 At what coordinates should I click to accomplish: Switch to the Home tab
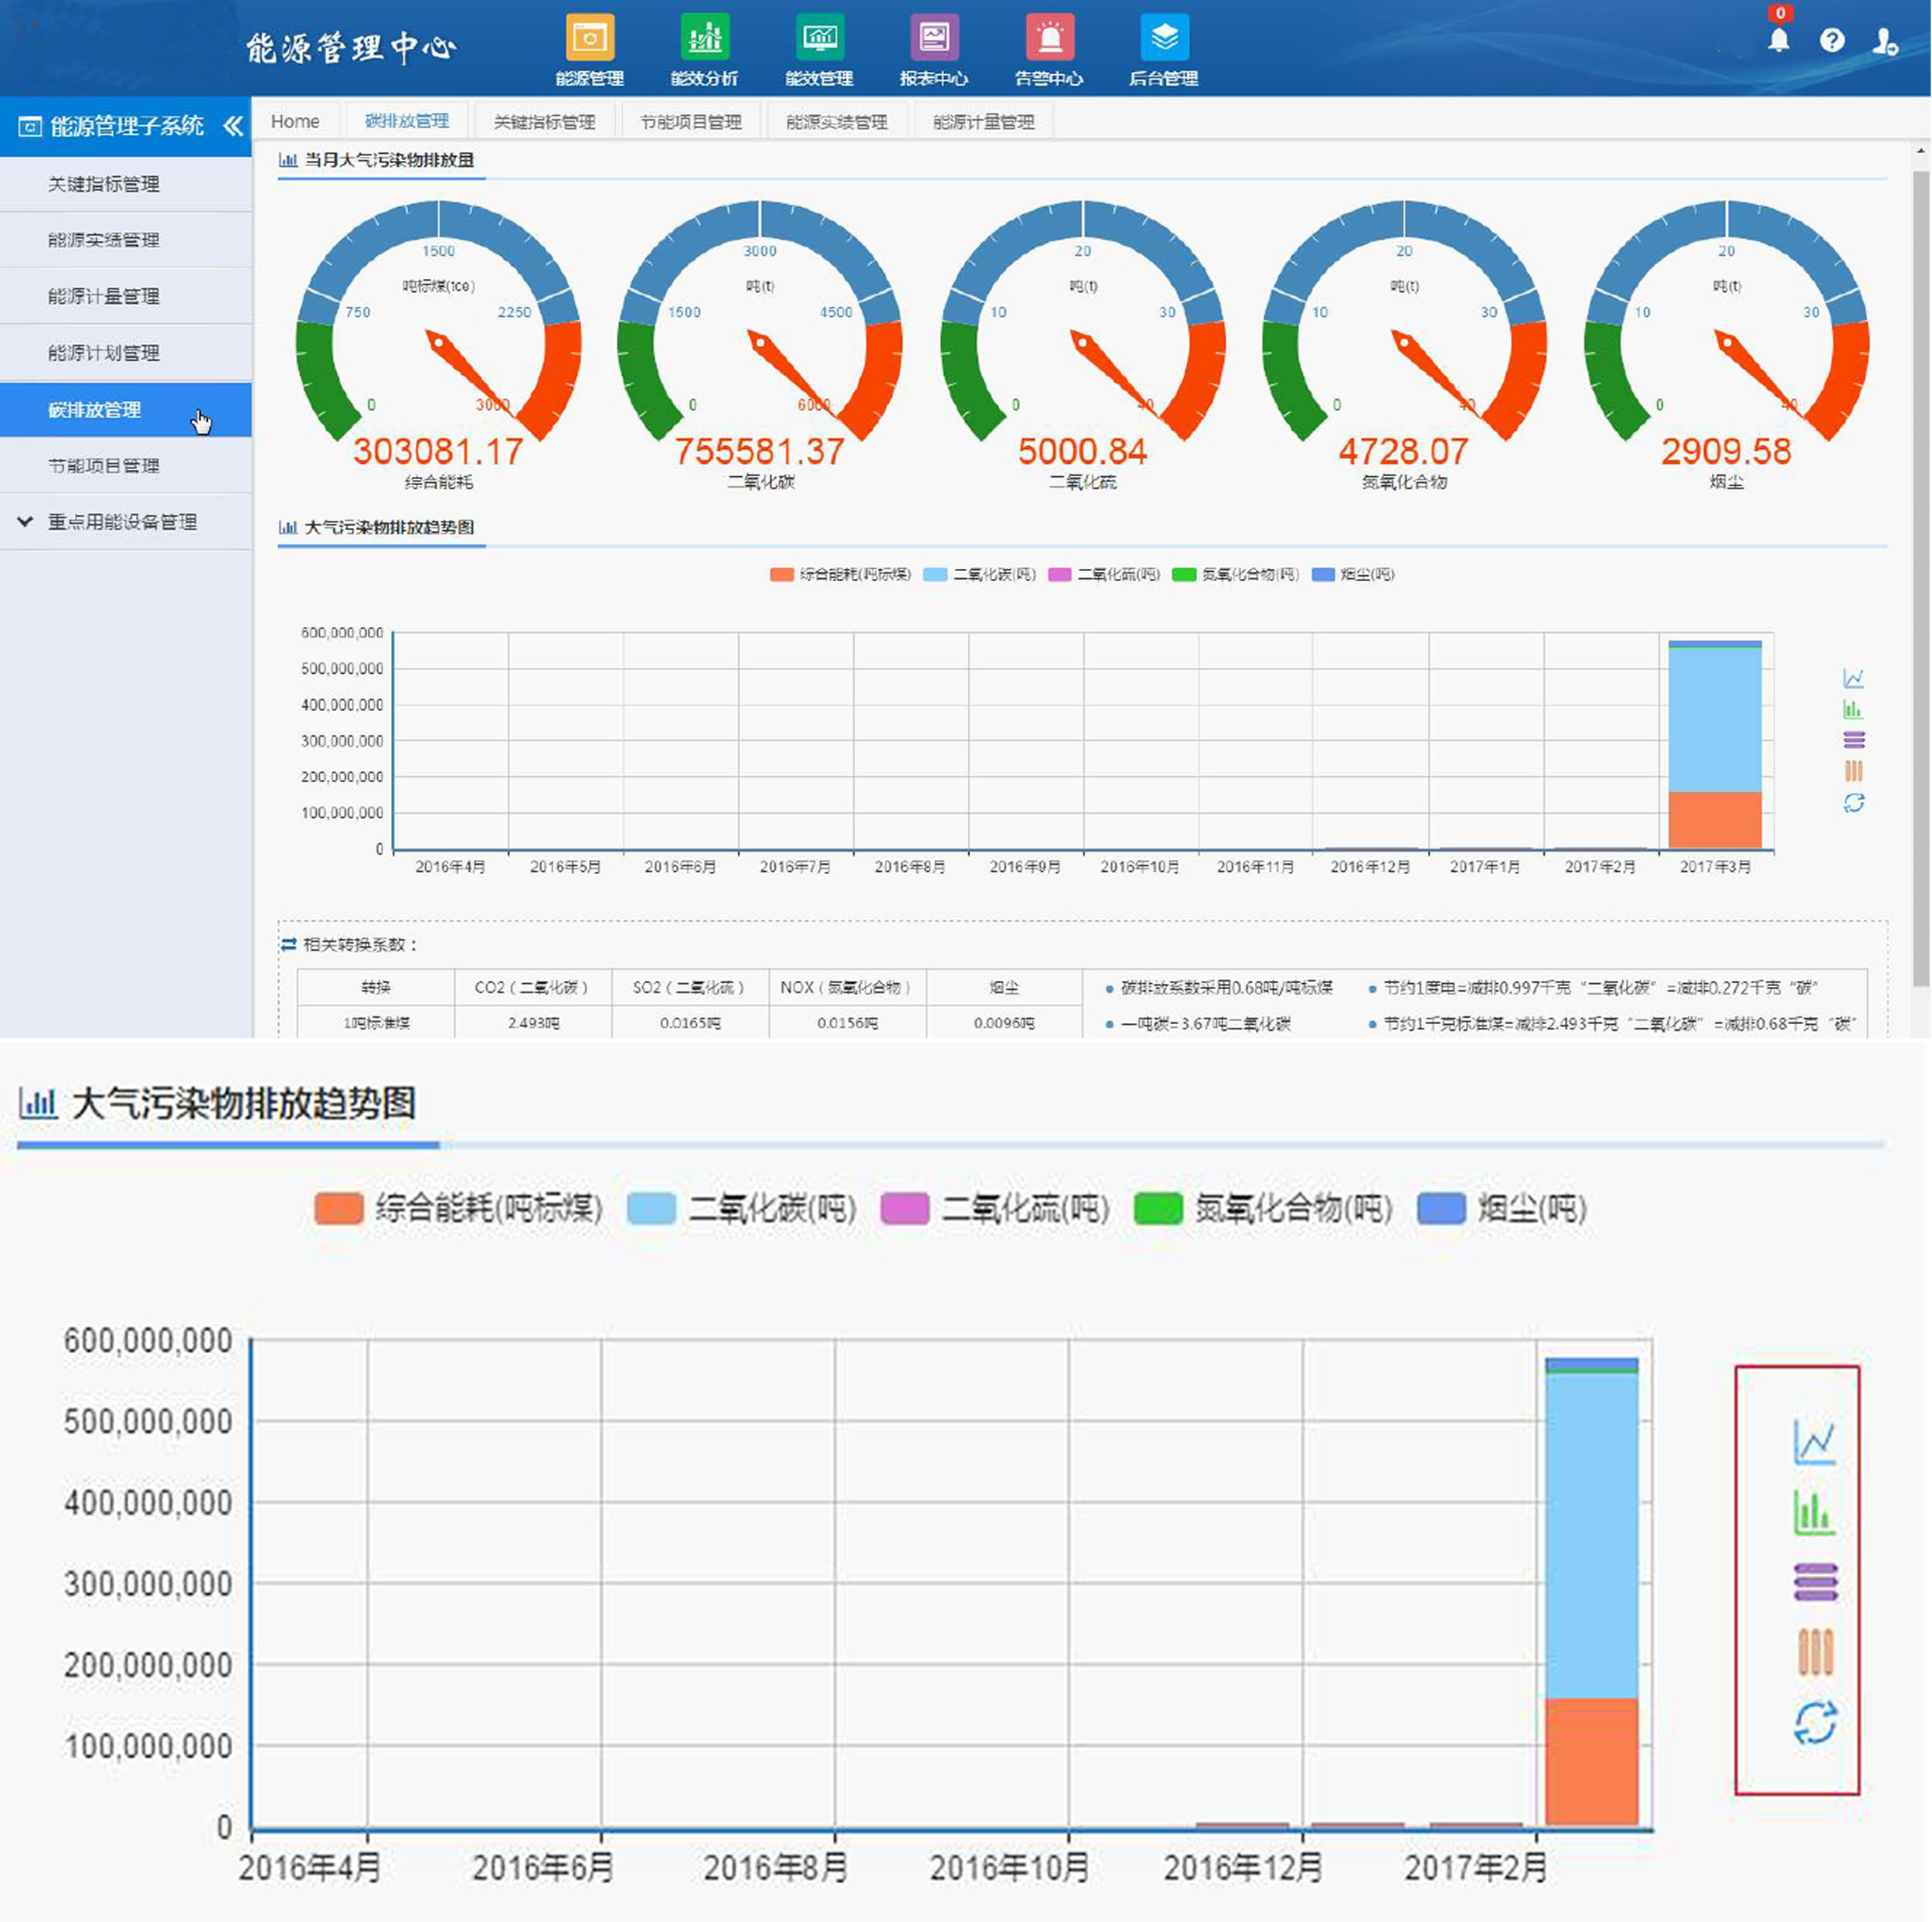(295, 121)
